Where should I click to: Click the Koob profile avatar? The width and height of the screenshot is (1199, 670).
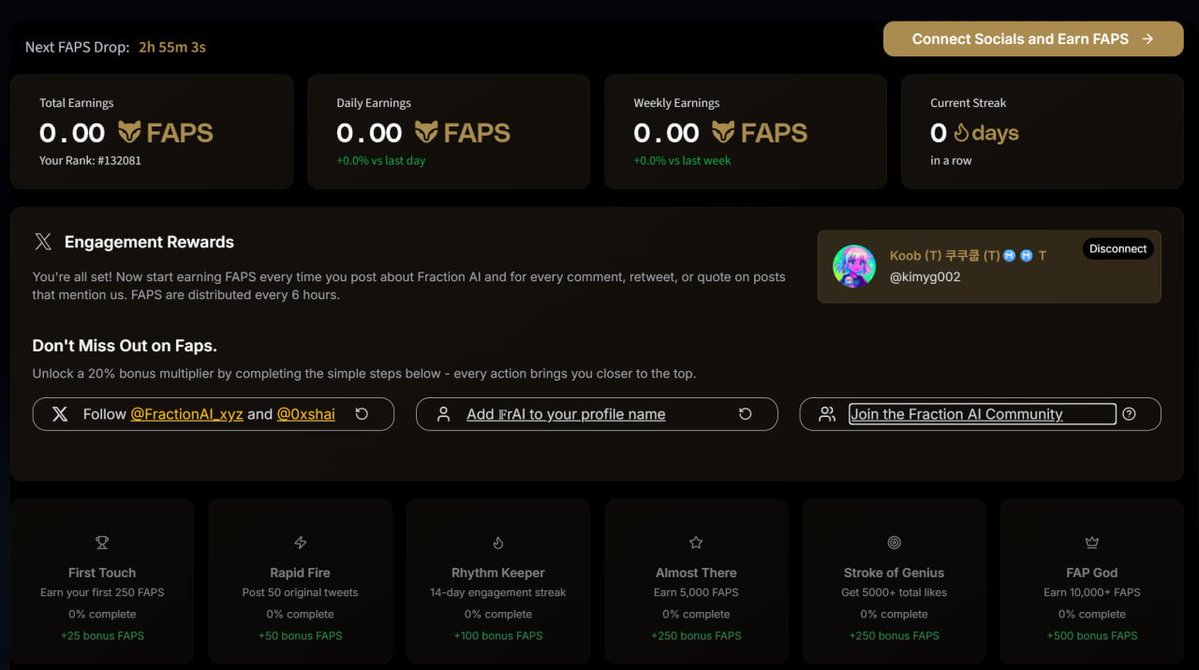(854, 266)
